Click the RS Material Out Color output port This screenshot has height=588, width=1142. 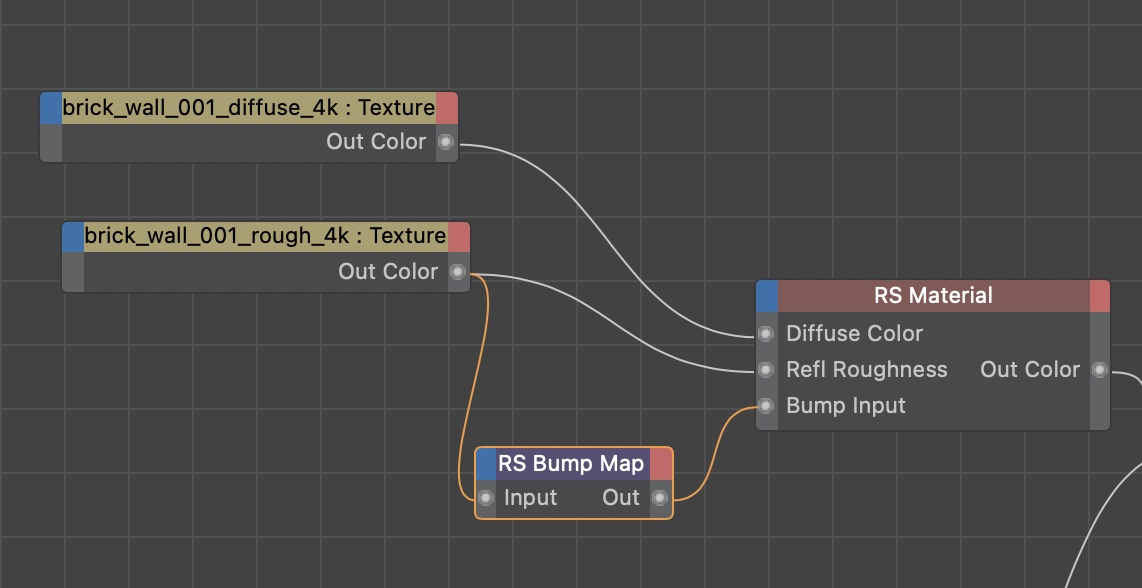[x=1100, y=370]
